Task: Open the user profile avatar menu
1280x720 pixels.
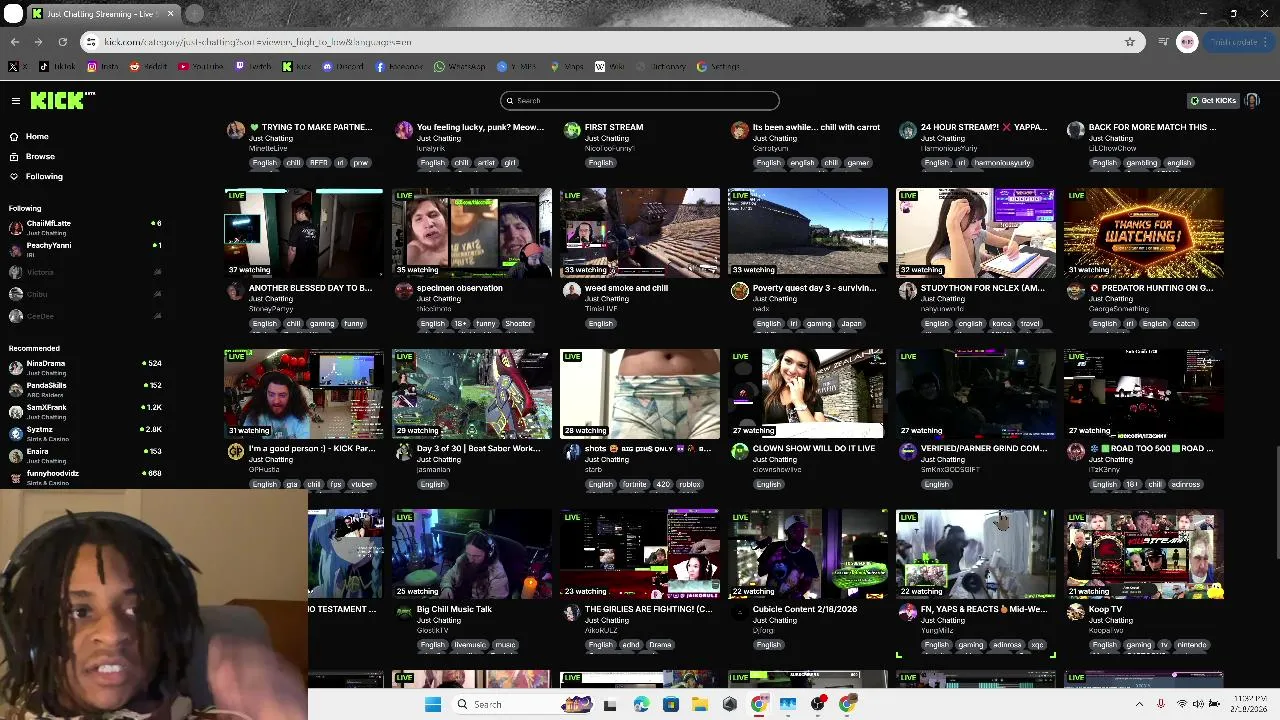Action: click(1252, 100)
